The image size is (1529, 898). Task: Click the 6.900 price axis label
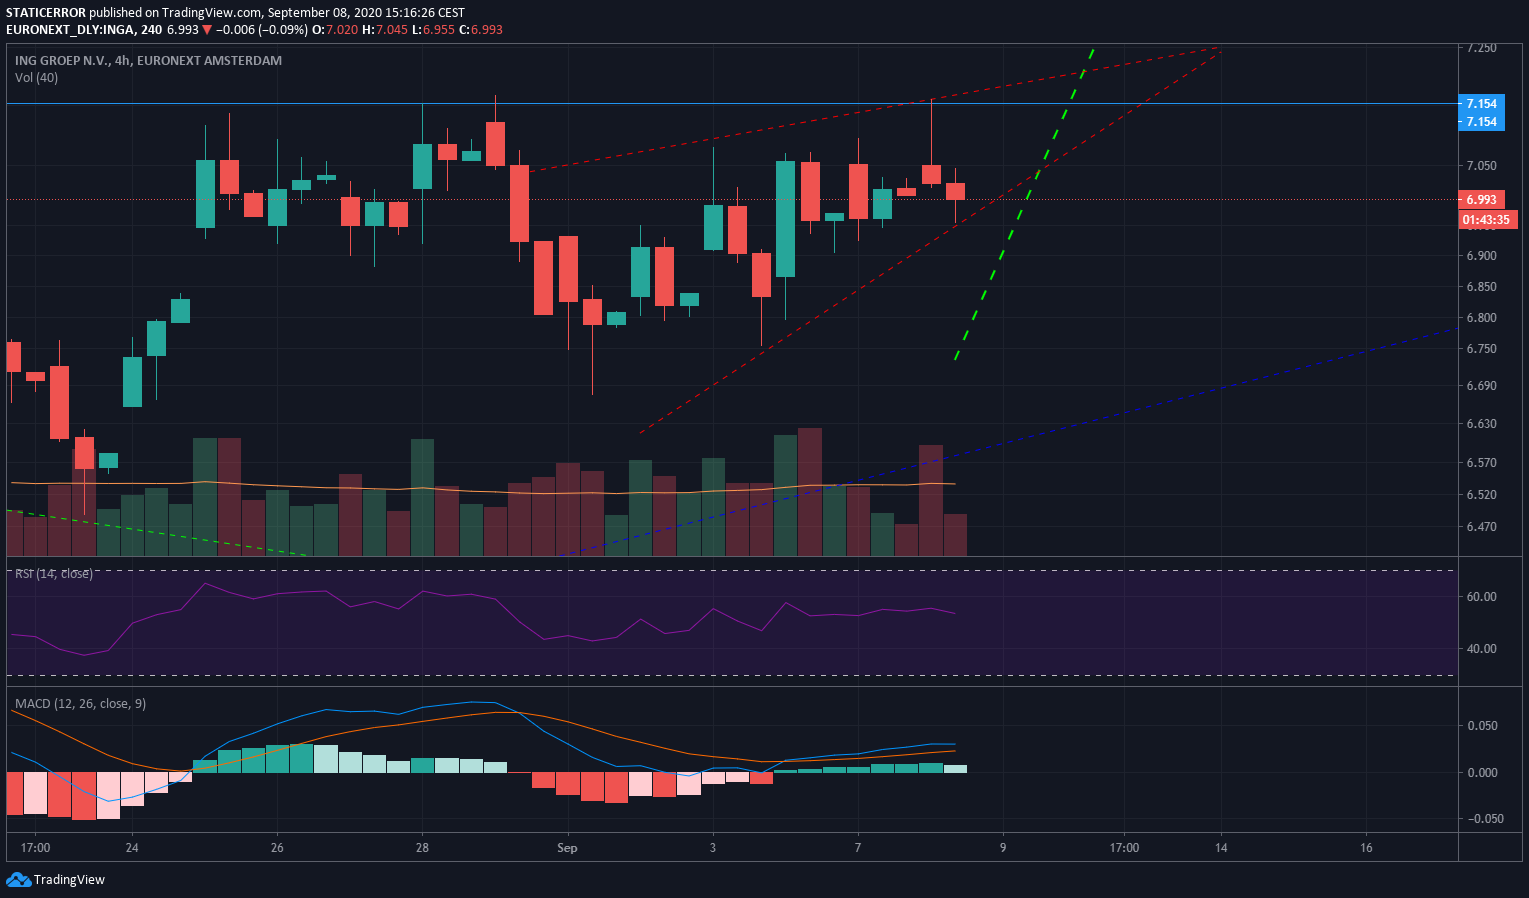click(1481, 256)
